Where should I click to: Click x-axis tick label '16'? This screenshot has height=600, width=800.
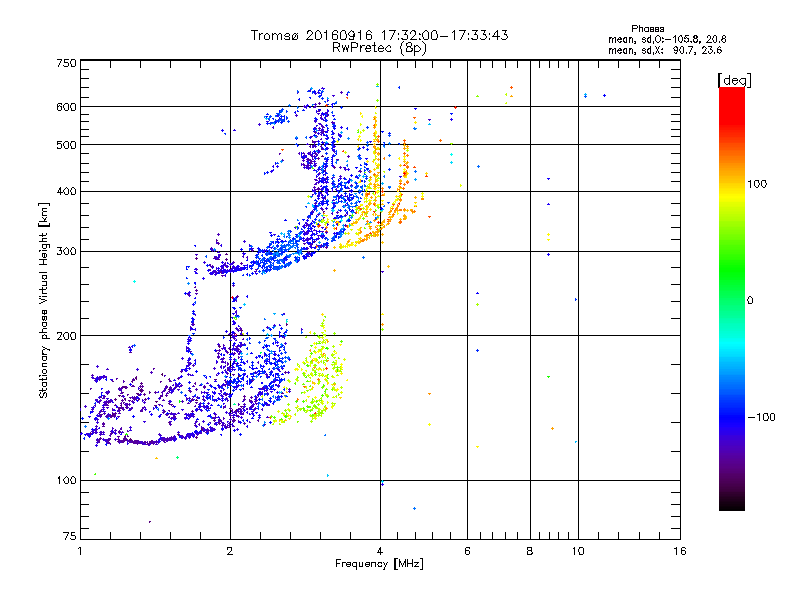[x=680, y=551]
